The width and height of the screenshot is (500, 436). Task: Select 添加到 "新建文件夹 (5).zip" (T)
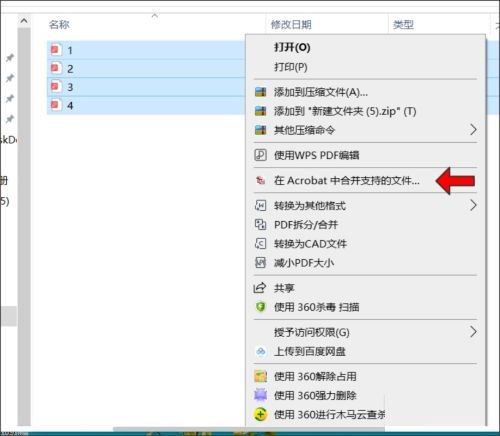(366, 111)
